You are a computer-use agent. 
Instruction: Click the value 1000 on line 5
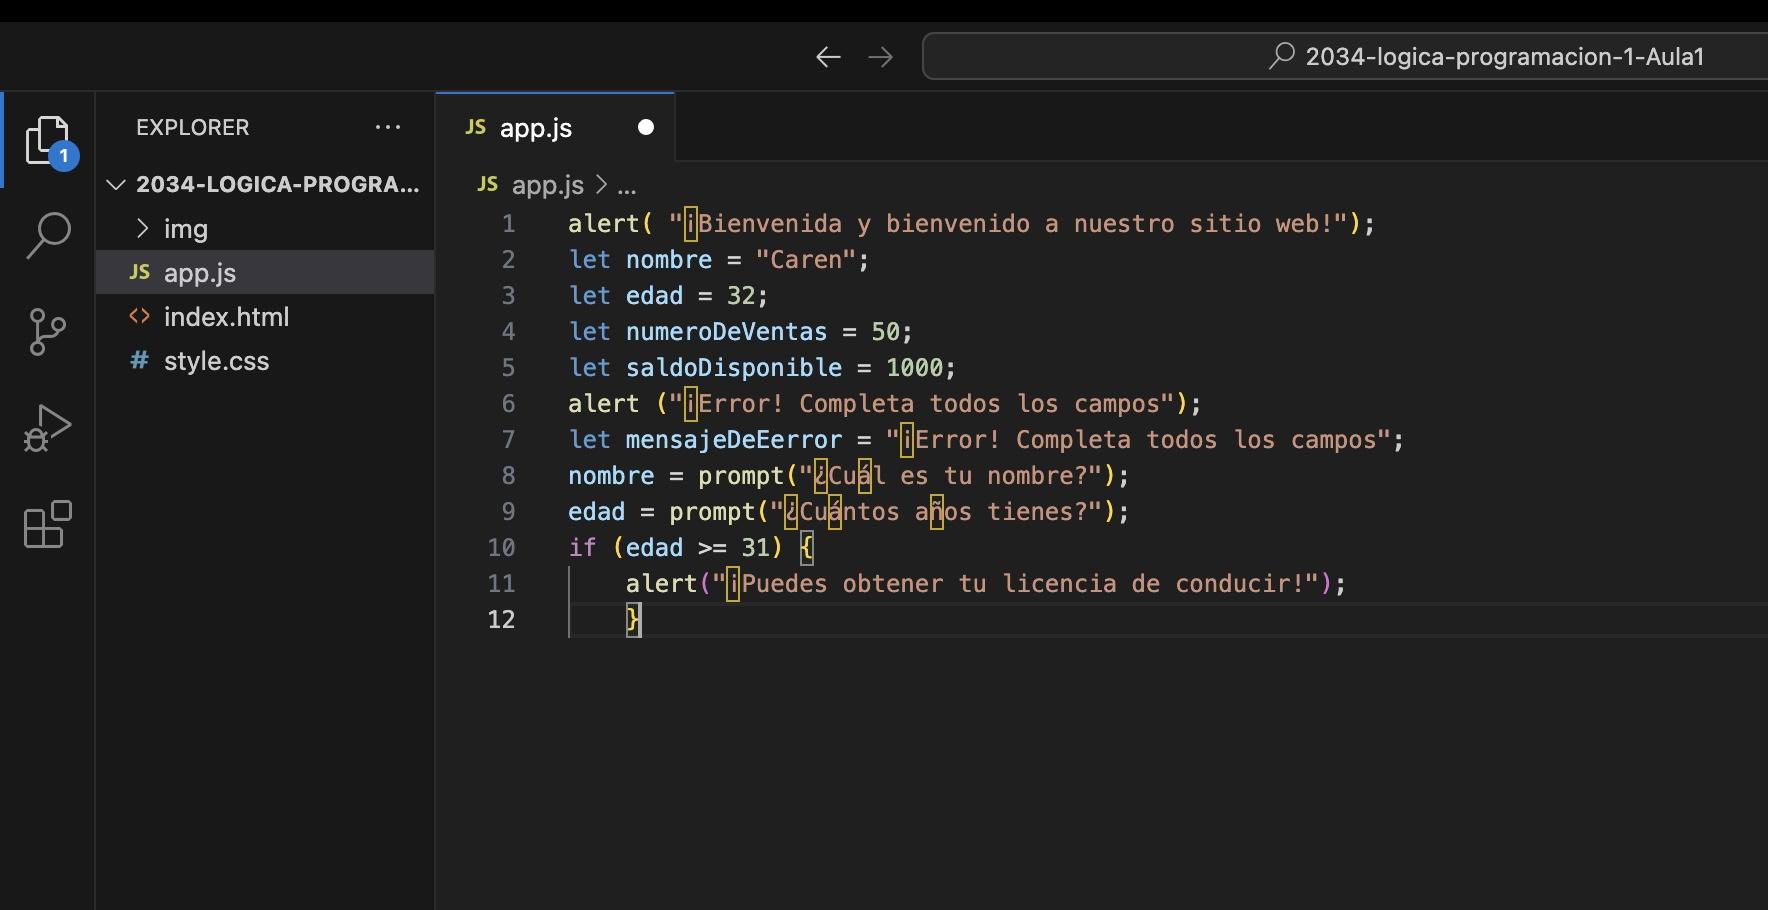point(914,367)
